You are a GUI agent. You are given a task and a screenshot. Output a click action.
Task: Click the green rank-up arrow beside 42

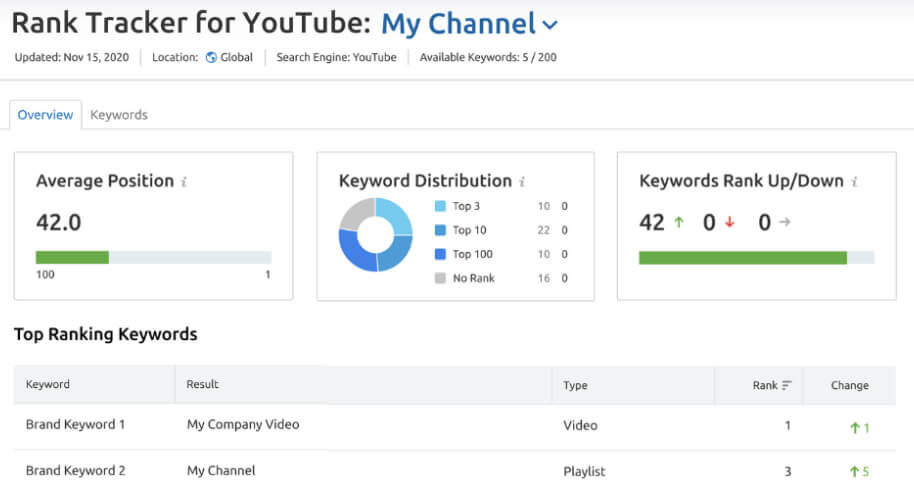(x=679, y=222)
